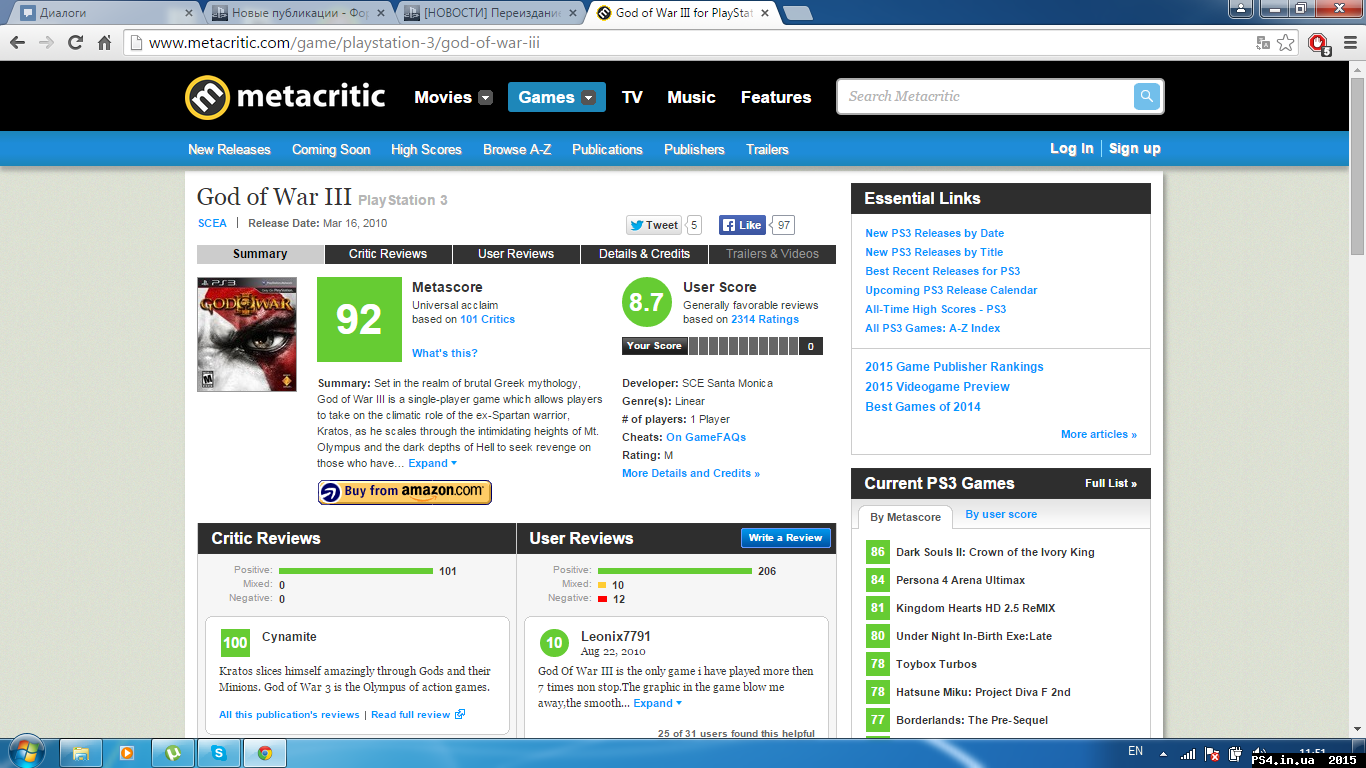Open Skype from the taskbar
The image size is (1366, 768).
point(219,753)
